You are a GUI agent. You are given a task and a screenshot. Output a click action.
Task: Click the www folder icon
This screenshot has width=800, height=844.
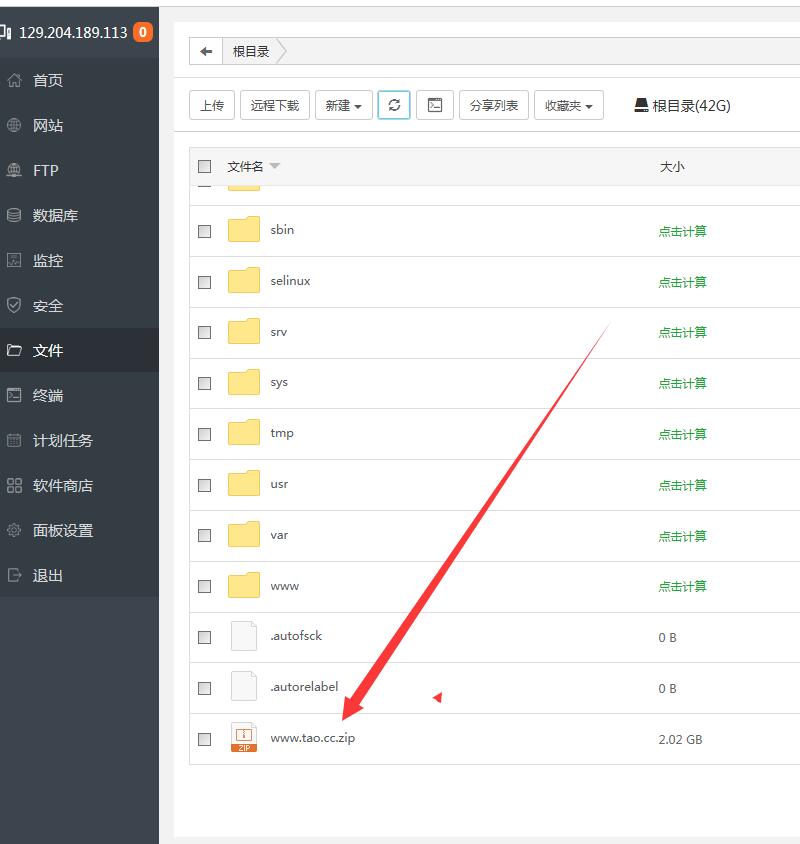pyautogui.click(x=244, y=586)
